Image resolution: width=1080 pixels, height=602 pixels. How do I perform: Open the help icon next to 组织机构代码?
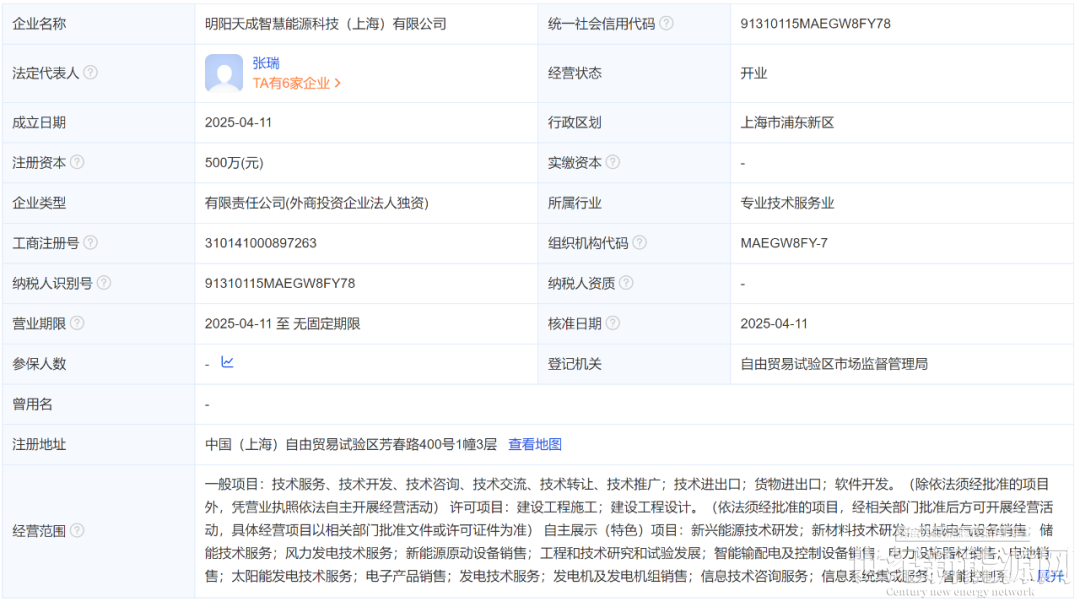pos(639,242)
